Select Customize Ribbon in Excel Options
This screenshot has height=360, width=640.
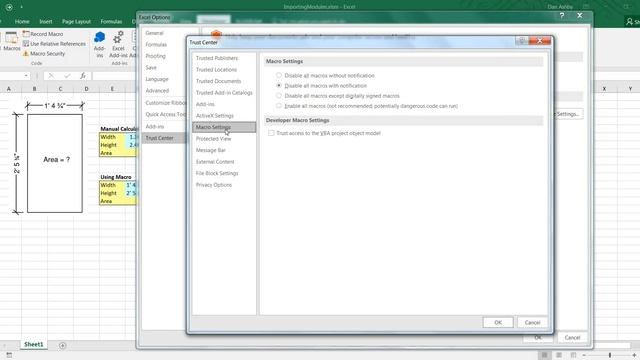tap(165, 103)
